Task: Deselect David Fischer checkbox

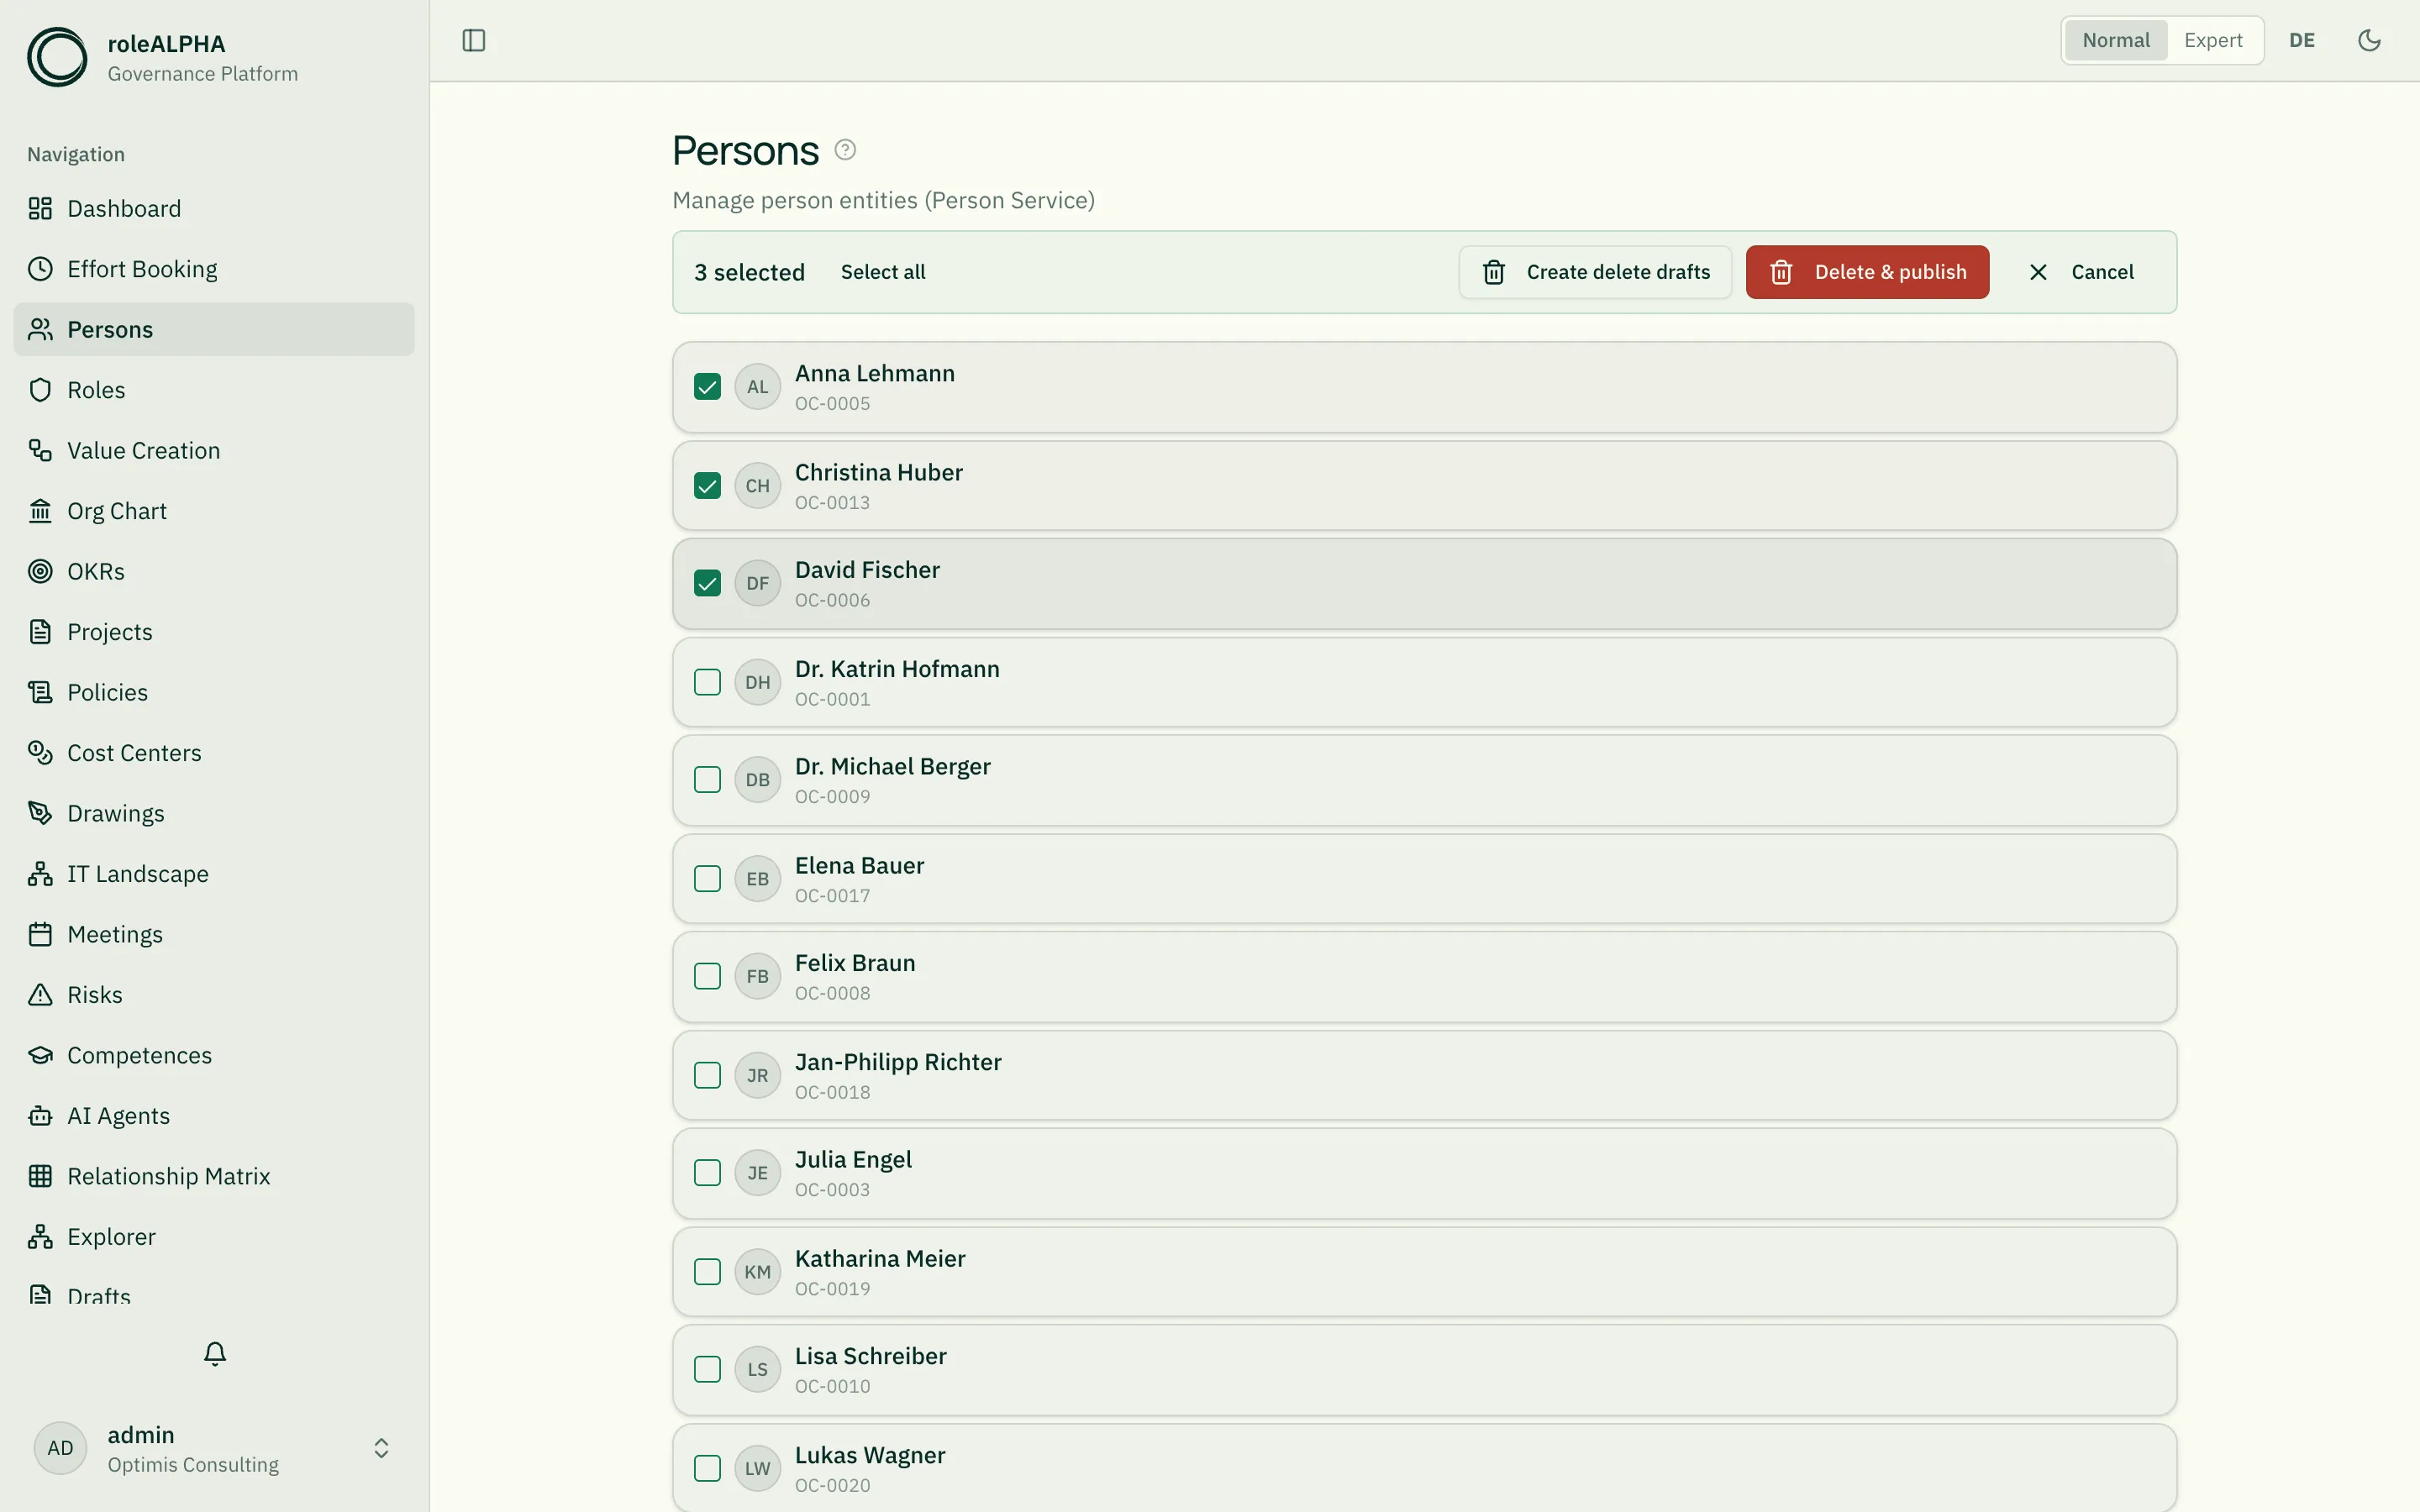Action: pyautogui.click(x=707, y=583)
